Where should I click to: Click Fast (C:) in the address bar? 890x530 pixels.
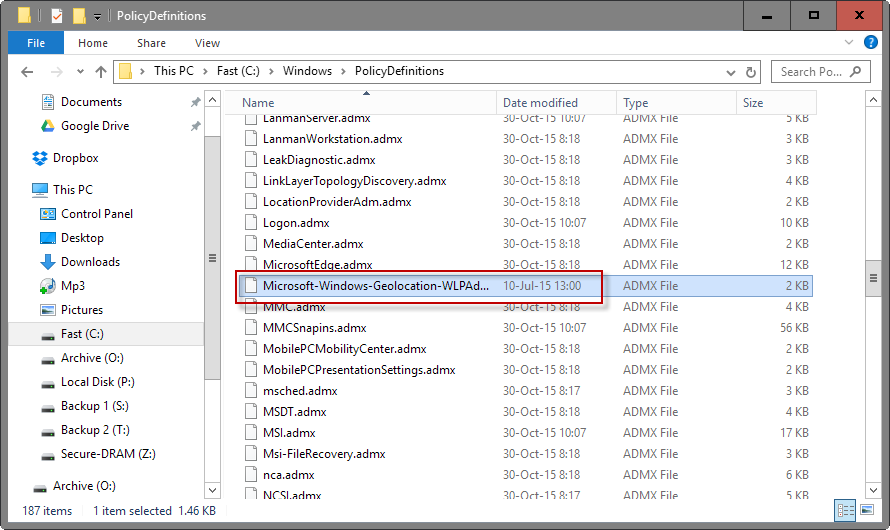(x=238, y=71)
